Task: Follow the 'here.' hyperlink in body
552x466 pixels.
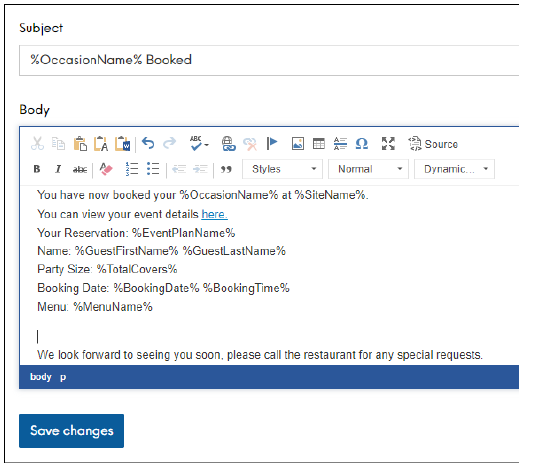Action: tap(214, 214)
